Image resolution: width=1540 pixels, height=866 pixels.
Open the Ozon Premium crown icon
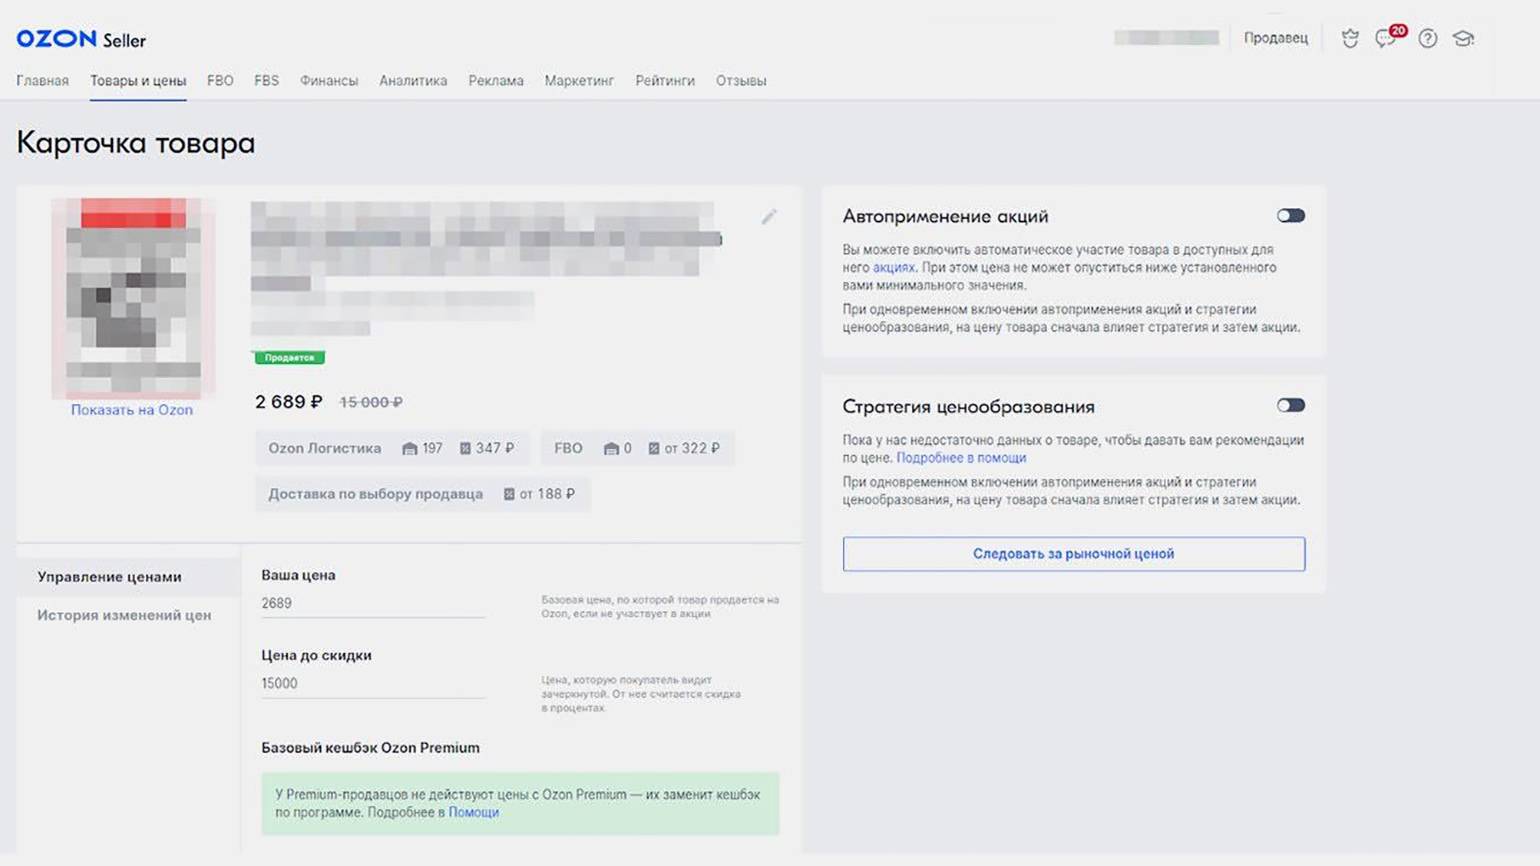coord(1350,39)
